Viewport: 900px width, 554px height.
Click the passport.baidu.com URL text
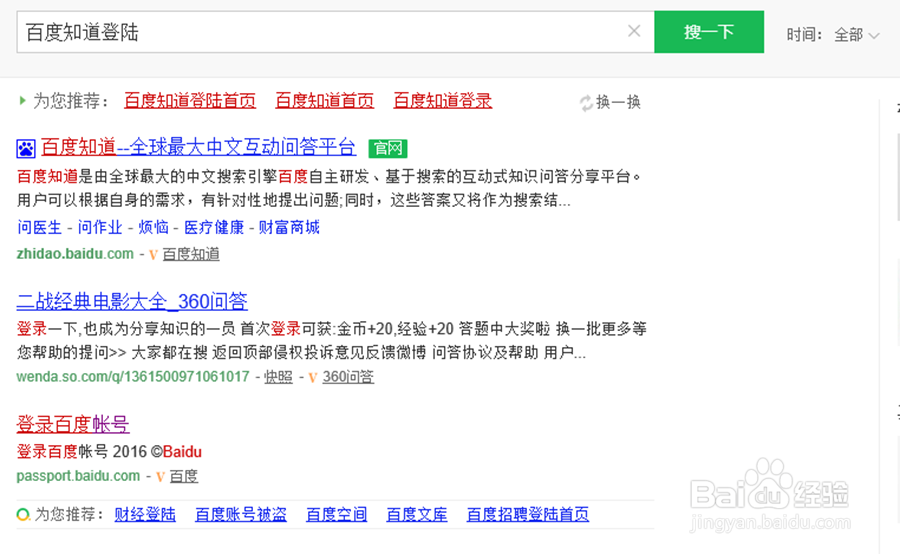pos(78,476)
